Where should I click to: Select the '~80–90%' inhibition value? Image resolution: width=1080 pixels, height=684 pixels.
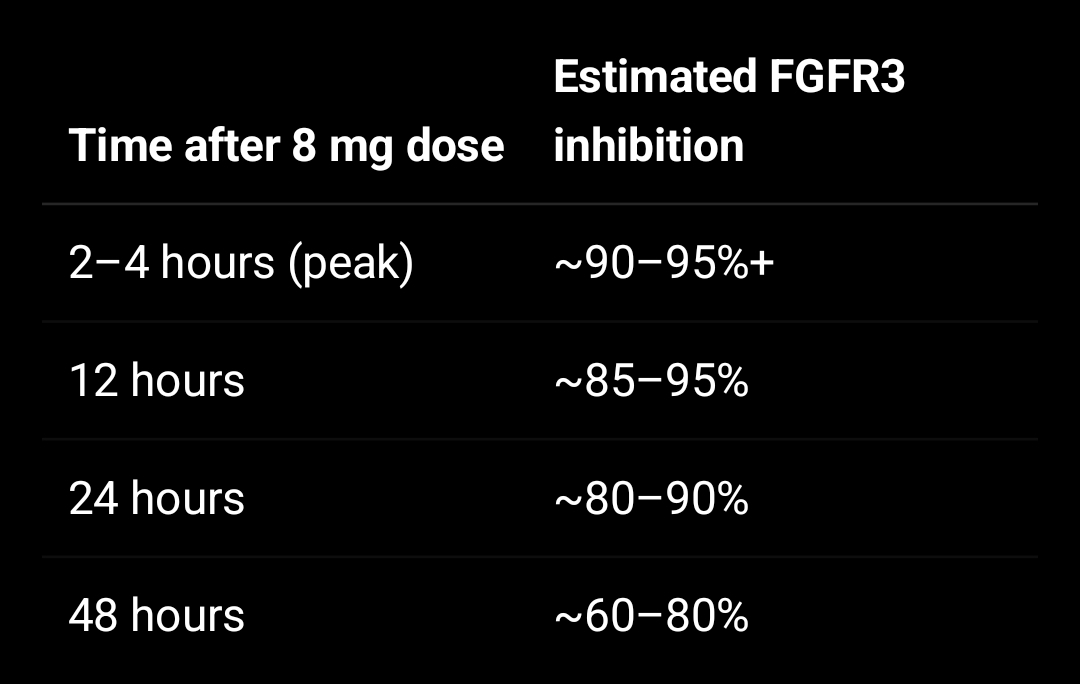[651, 498]
